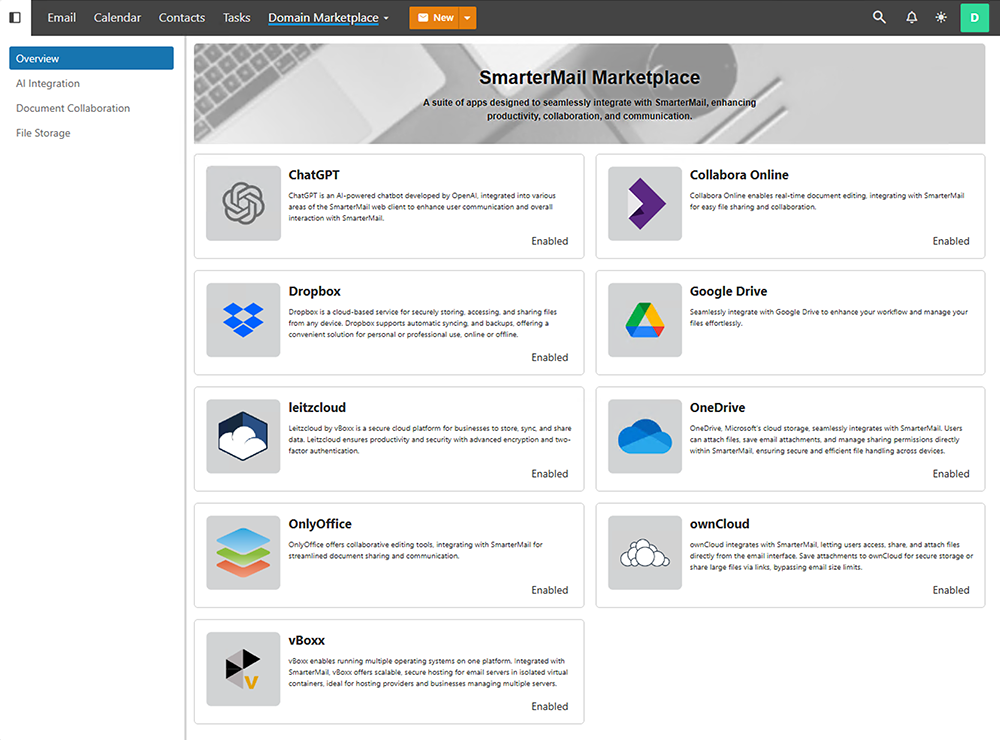The image size is (1000, 740).
Task: Click Enabled status on vBoxx card
Action: point(550,706)
